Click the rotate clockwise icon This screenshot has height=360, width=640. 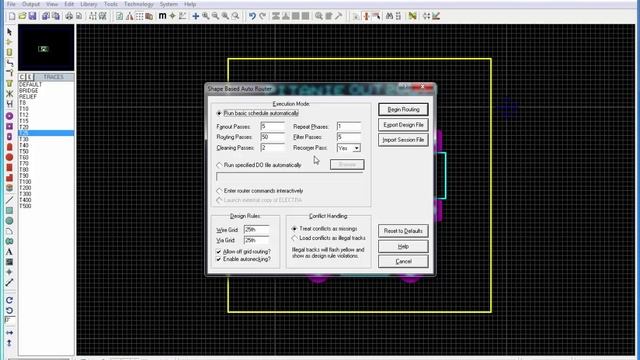pos(9,300)
